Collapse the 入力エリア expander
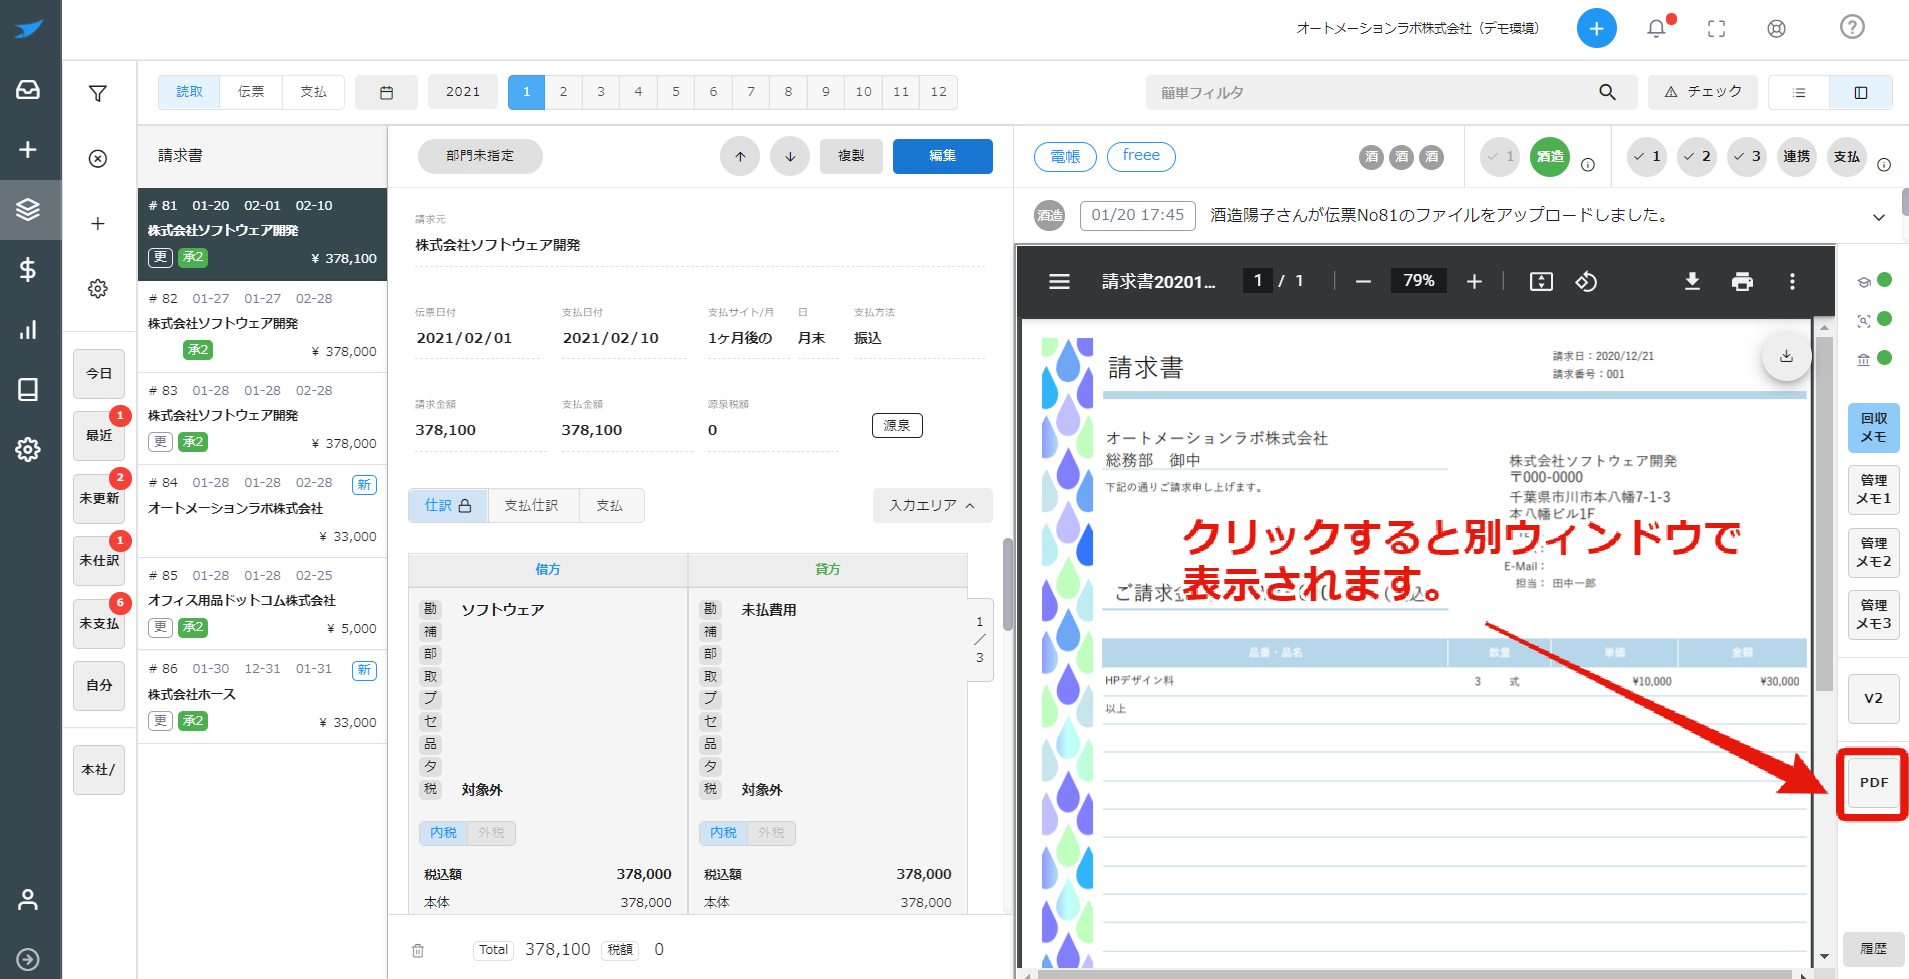1909x979 pixels. [x=932, y=505]
